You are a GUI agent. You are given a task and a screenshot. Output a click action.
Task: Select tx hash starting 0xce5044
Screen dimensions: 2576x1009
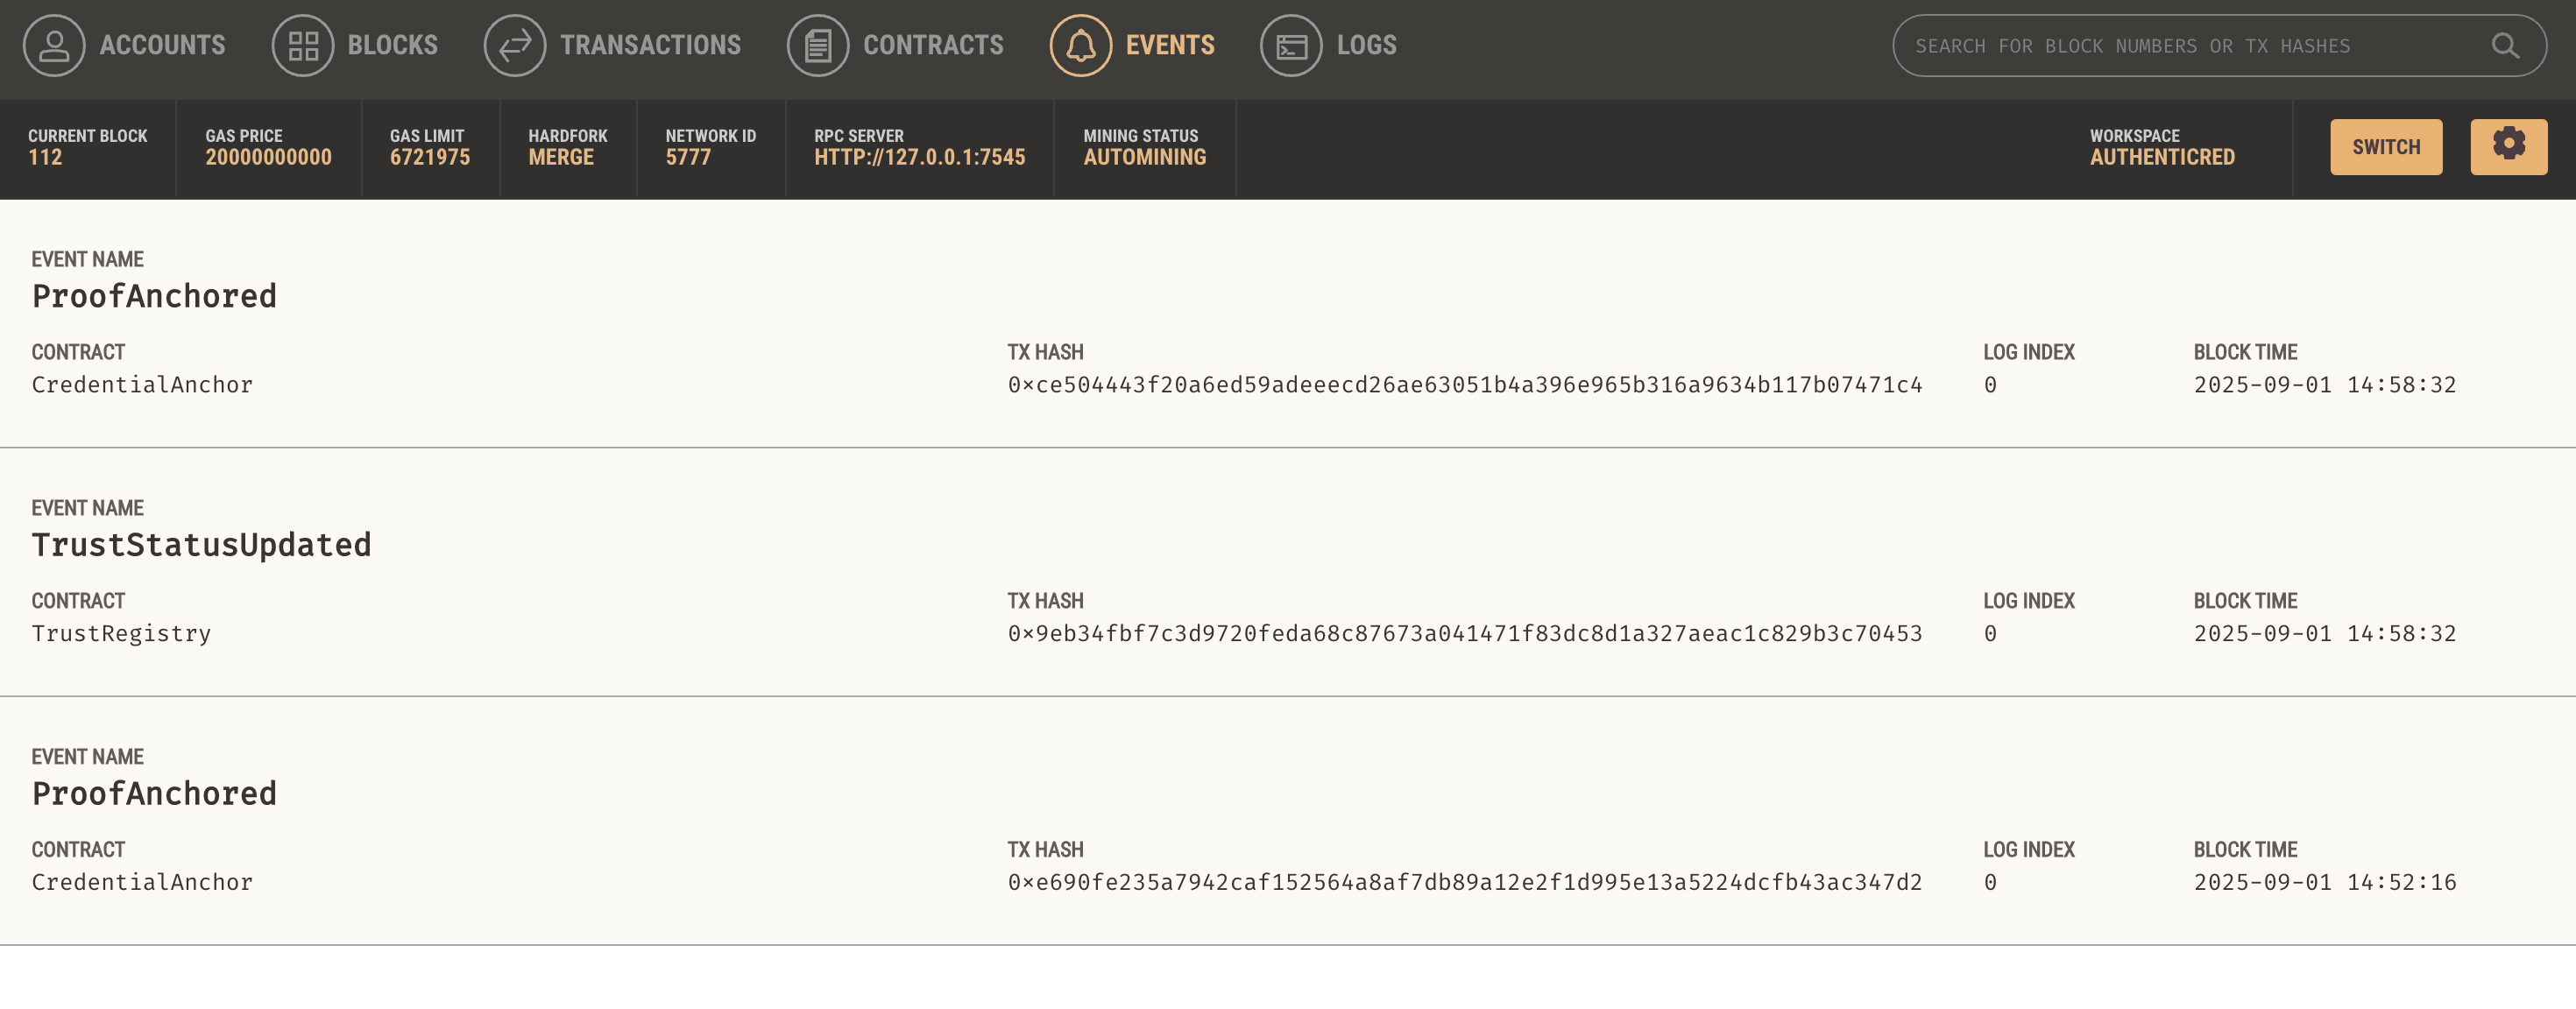[1464, 385]
